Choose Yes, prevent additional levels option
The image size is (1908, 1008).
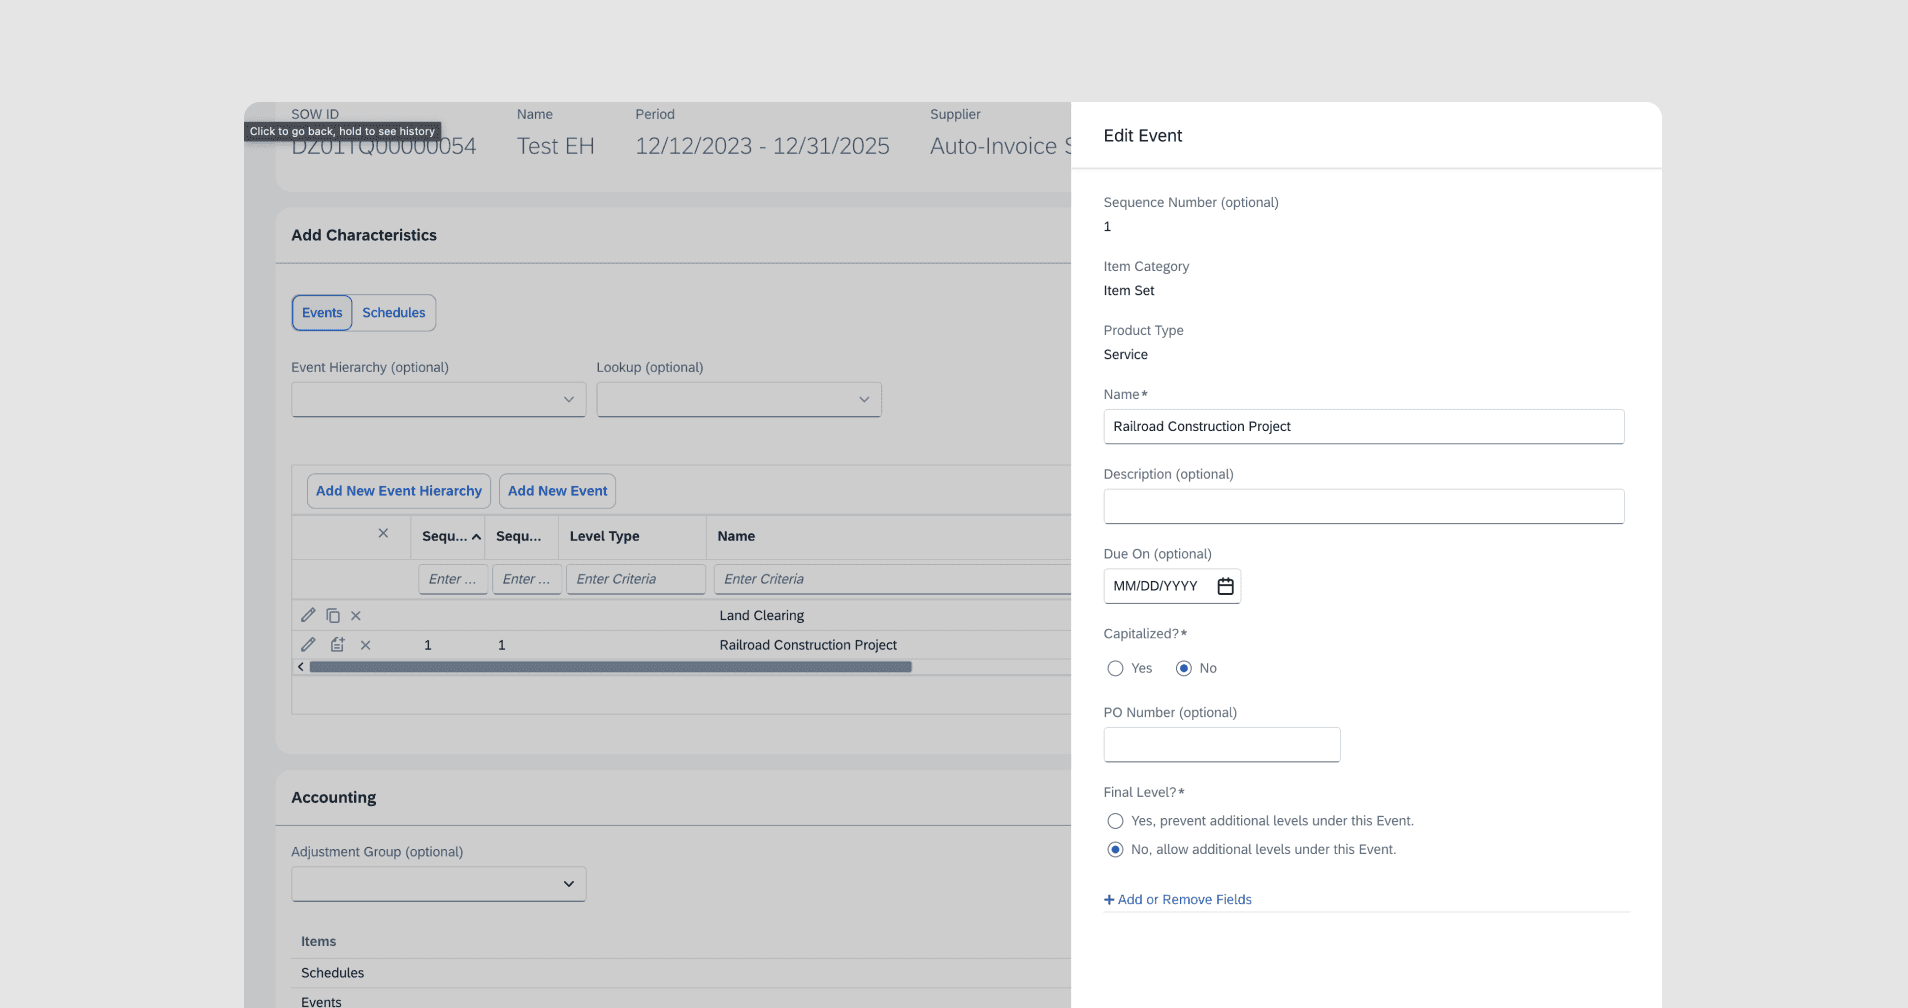tap(1115, 821)
